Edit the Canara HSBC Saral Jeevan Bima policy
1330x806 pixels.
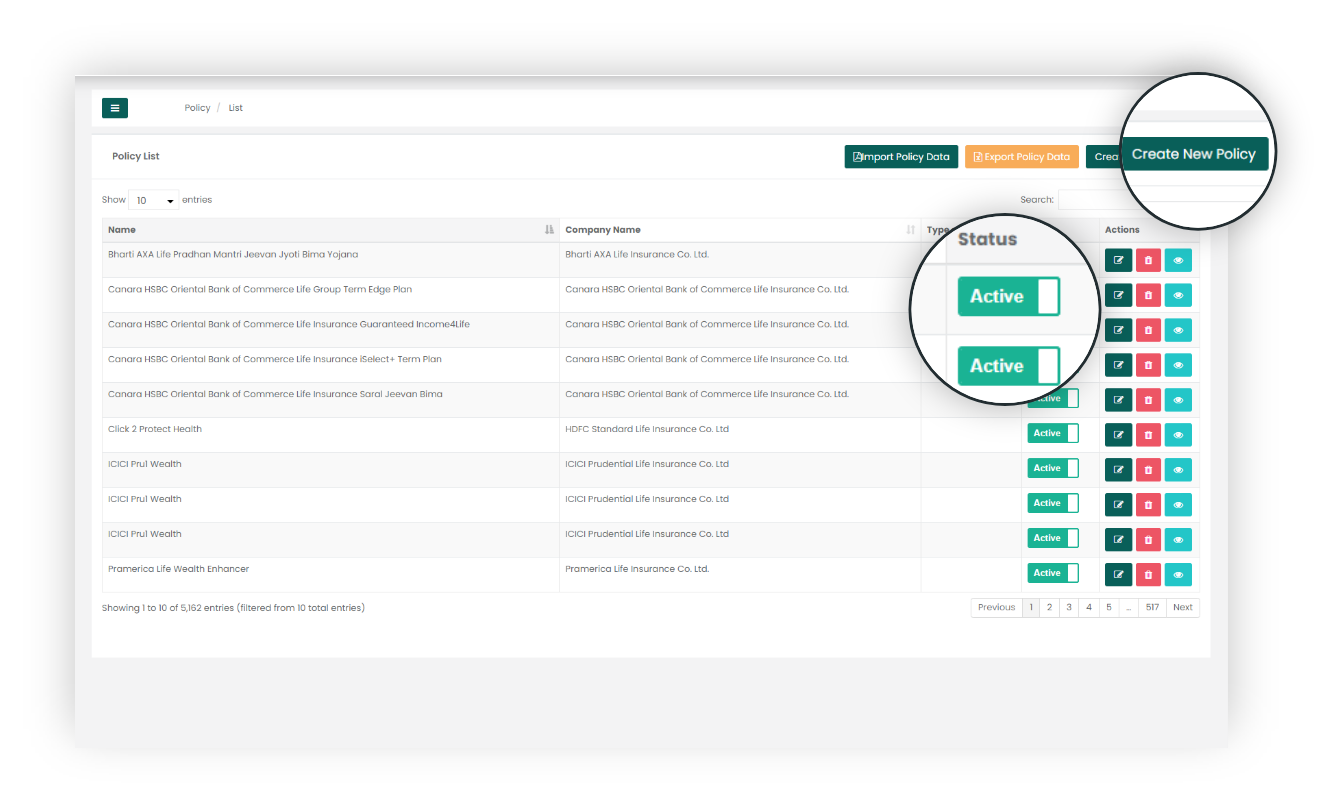(x=1118, y=400)
